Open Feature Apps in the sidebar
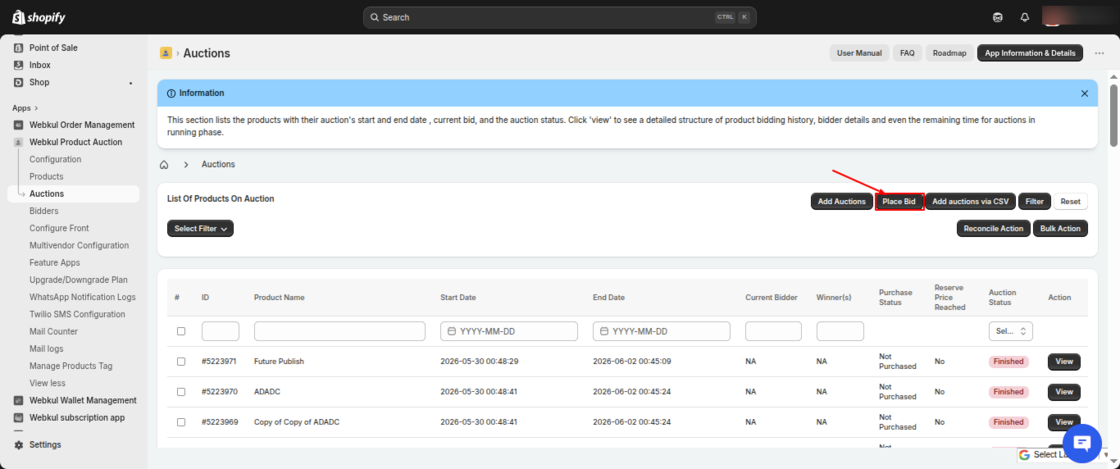The height and width of the screenshot is (469, 1120). pyautogui.click(x=54, y=263)
